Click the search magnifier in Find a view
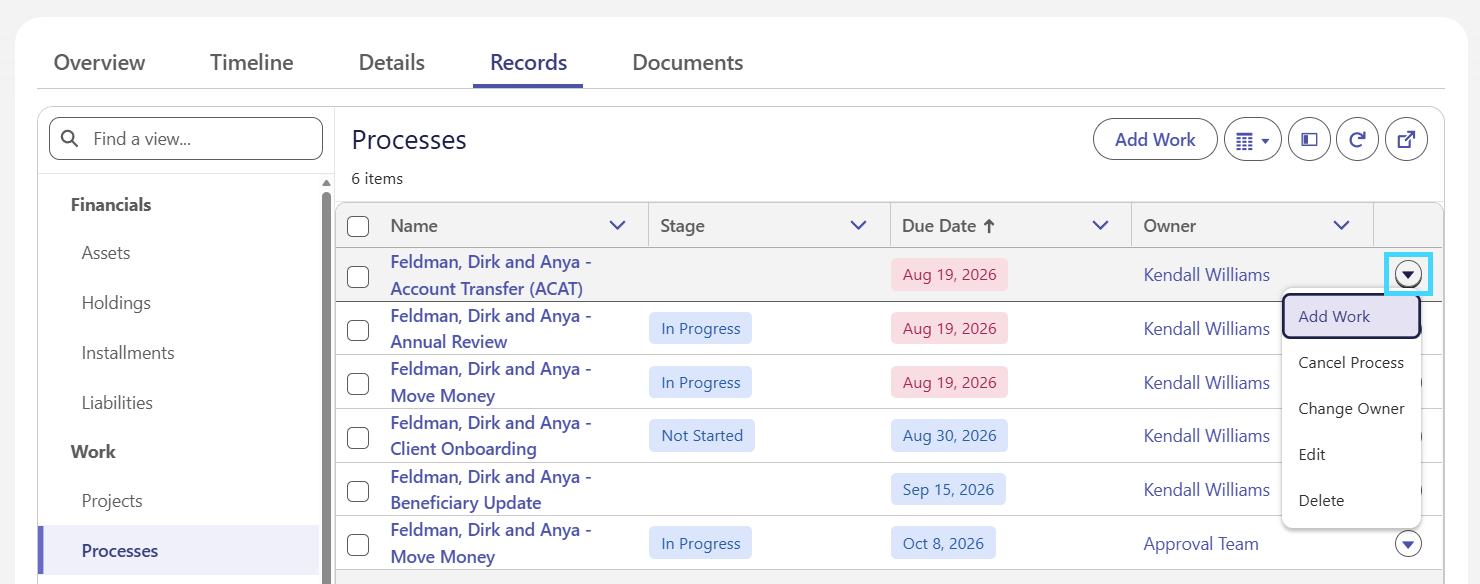Viewport: 1480px width, 584px height. 70,139
